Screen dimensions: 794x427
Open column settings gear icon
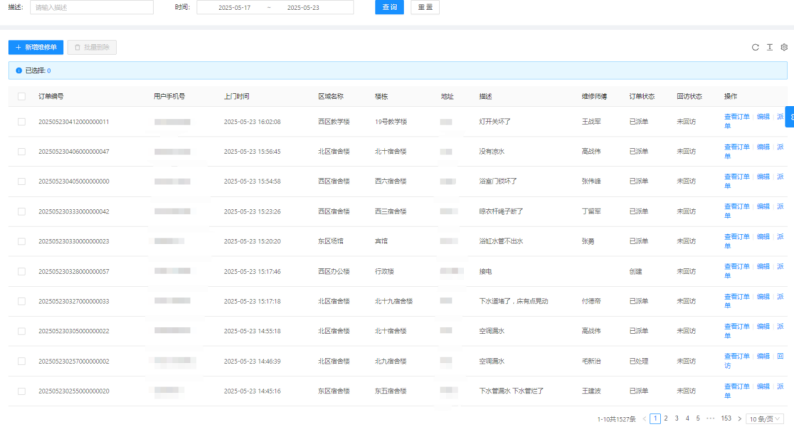click(x=784, y=47)
